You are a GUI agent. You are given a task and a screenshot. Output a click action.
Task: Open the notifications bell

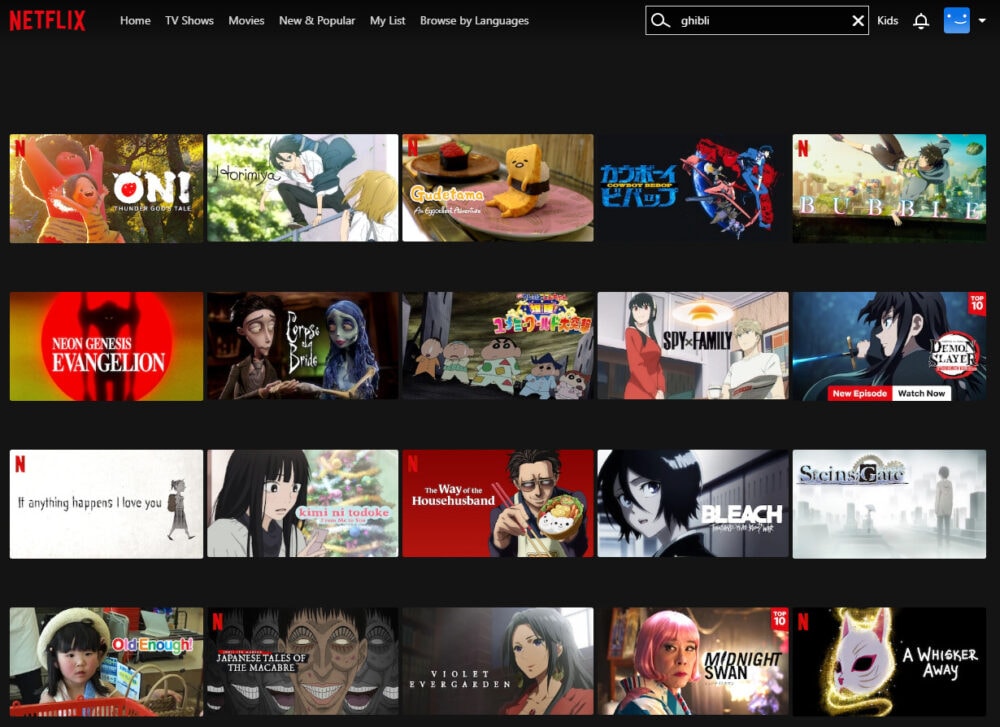coord(920,21)
